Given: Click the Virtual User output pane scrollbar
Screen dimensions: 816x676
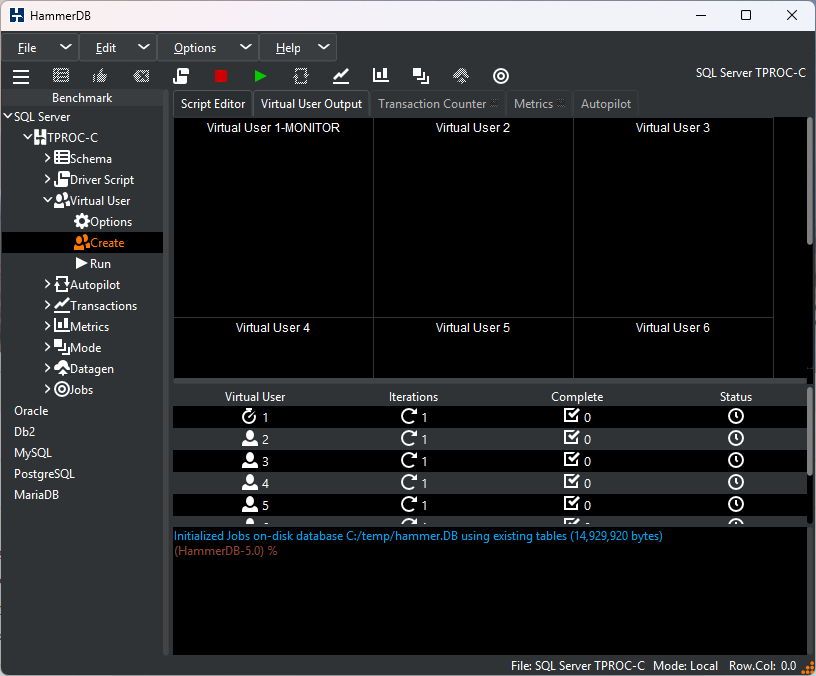Looking at the screenshot, I should click(810, 181).
